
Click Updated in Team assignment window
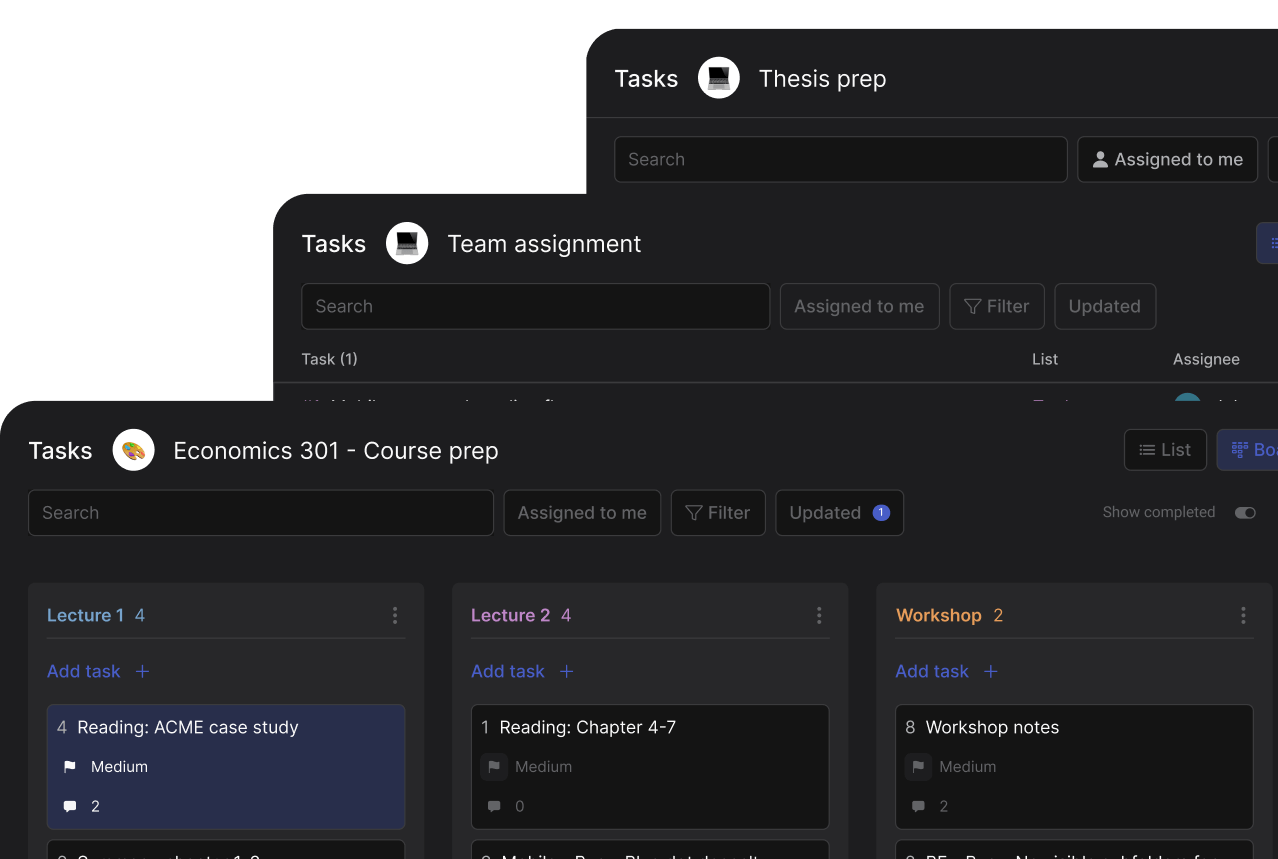1105,306
